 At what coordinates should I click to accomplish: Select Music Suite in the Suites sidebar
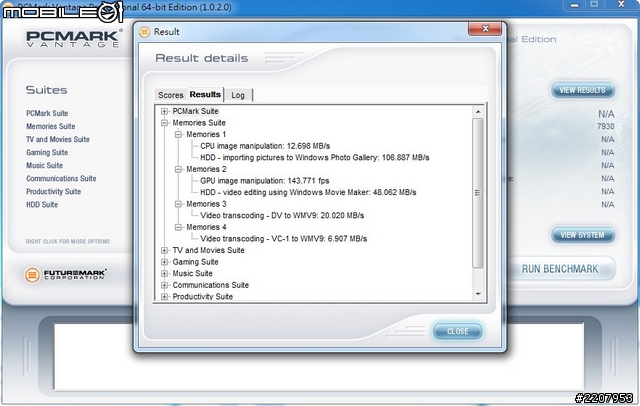click(44, 166)
